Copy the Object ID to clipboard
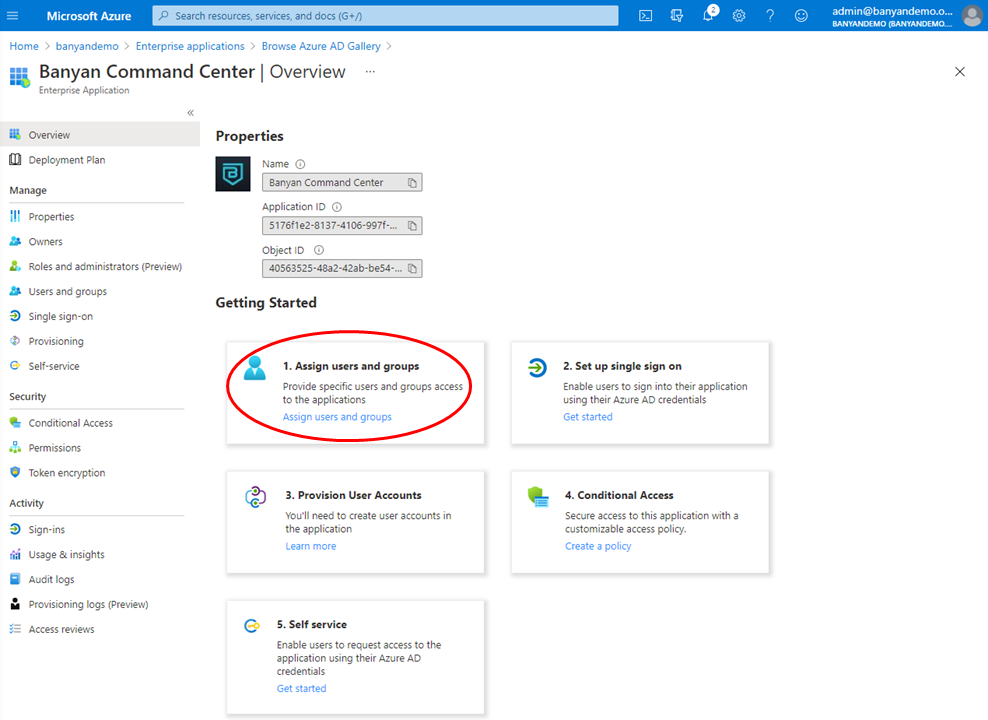 click(x=411, y=268)
